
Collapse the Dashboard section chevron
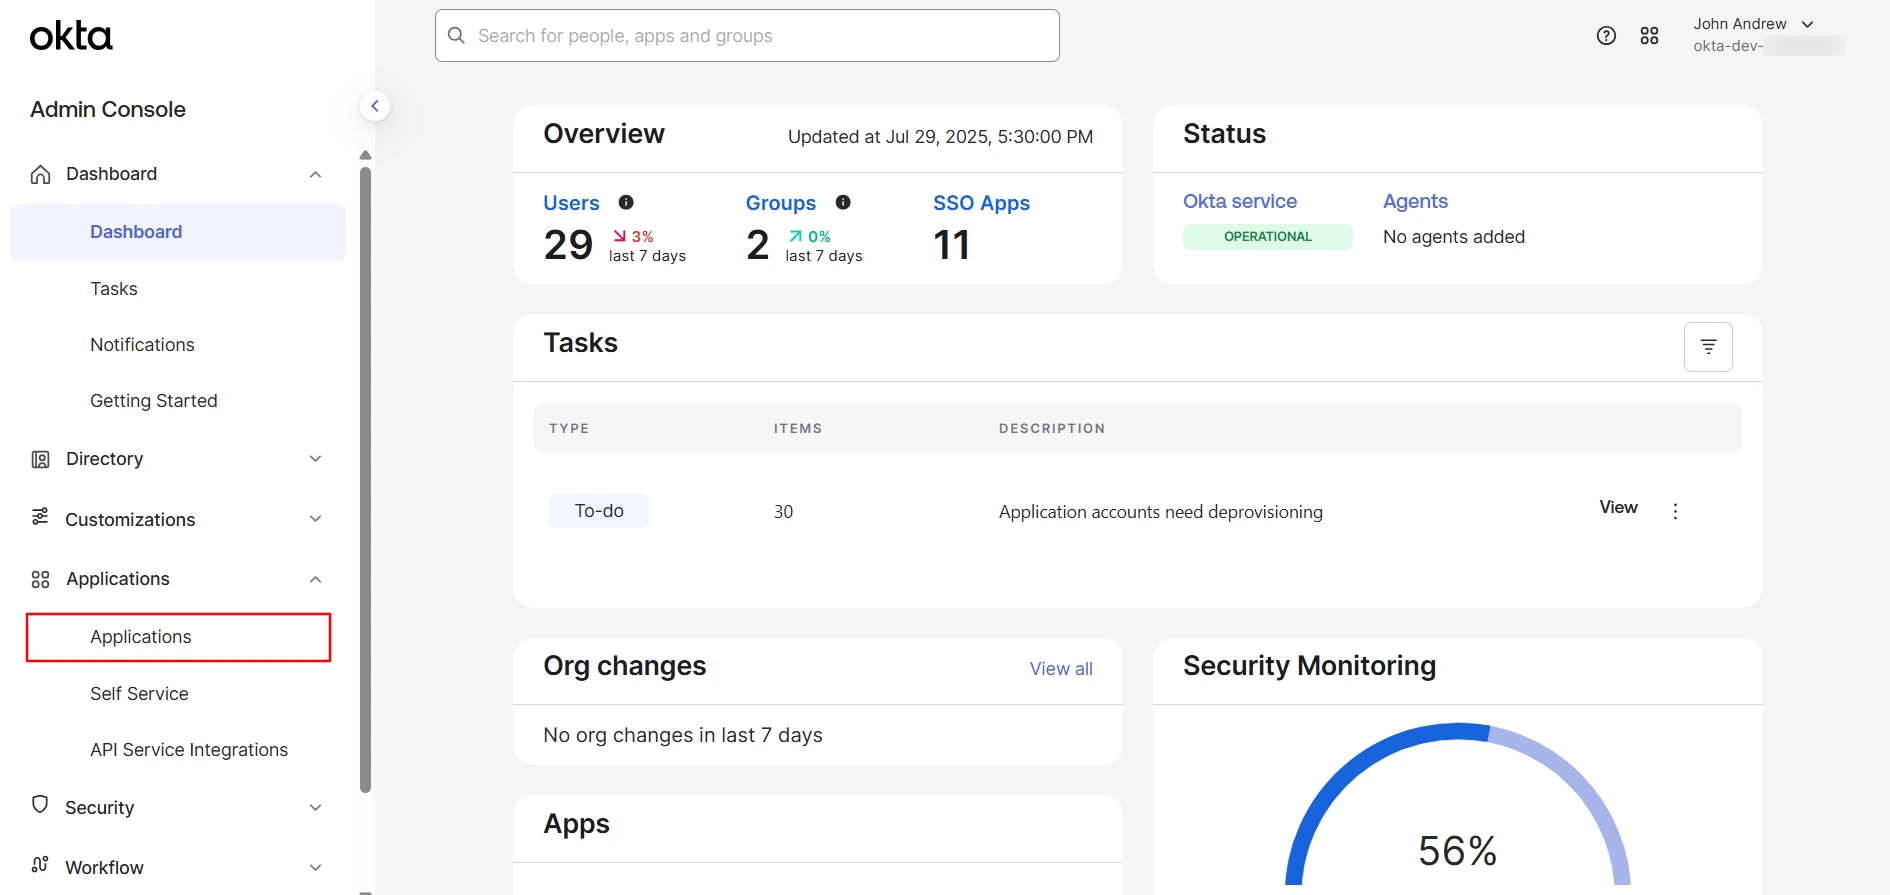[315, 174]
